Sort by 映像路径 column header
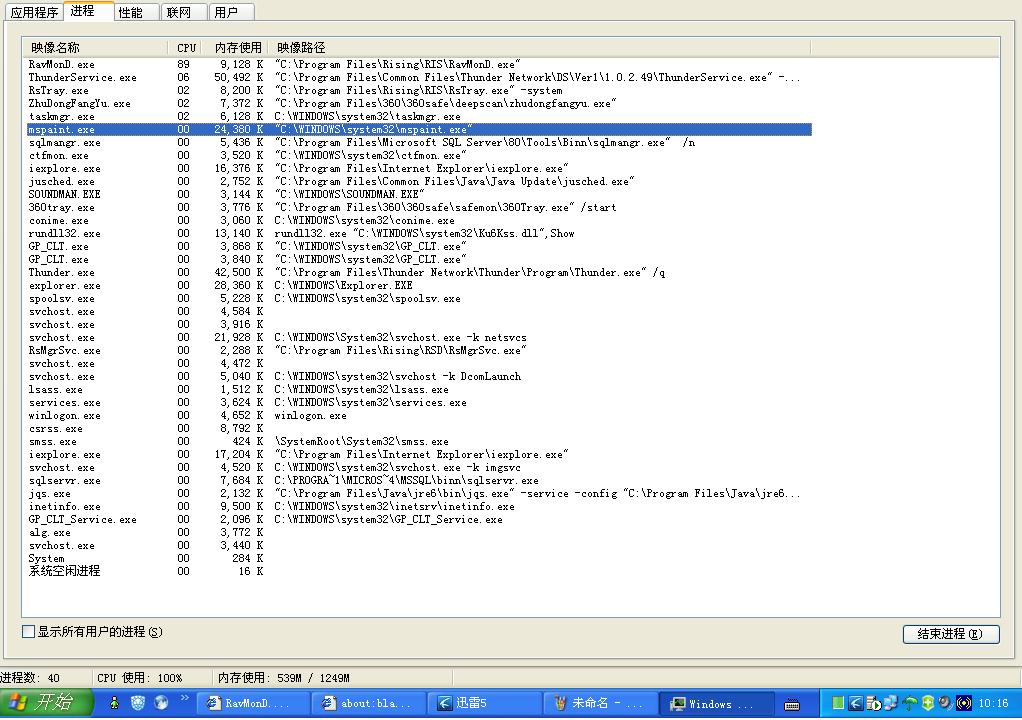Viewport: 1022px width, 720px height. click(x=541, y=48)
